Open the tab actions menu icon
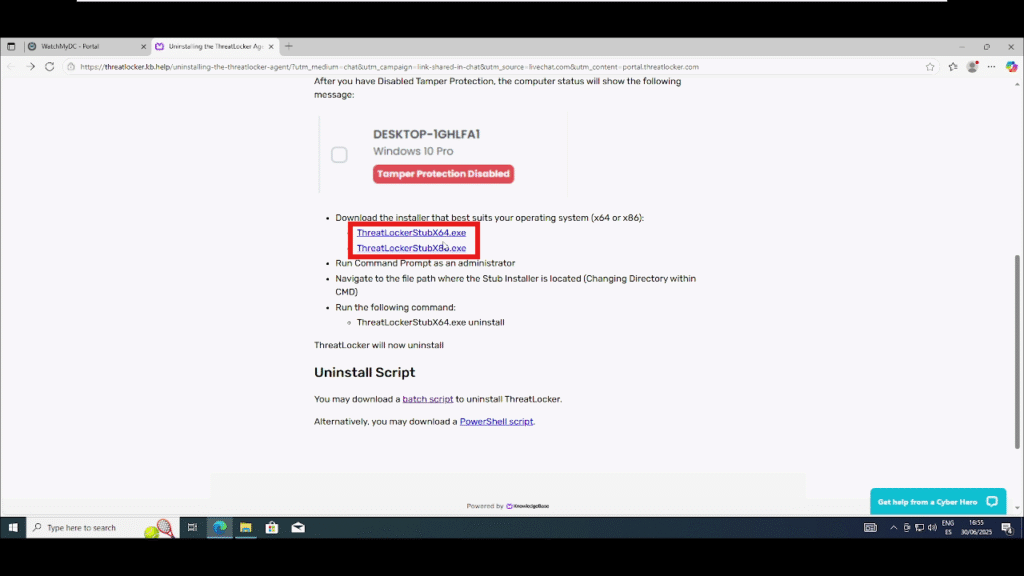Viewport: 1024px width, 576px height. point(11,46)
